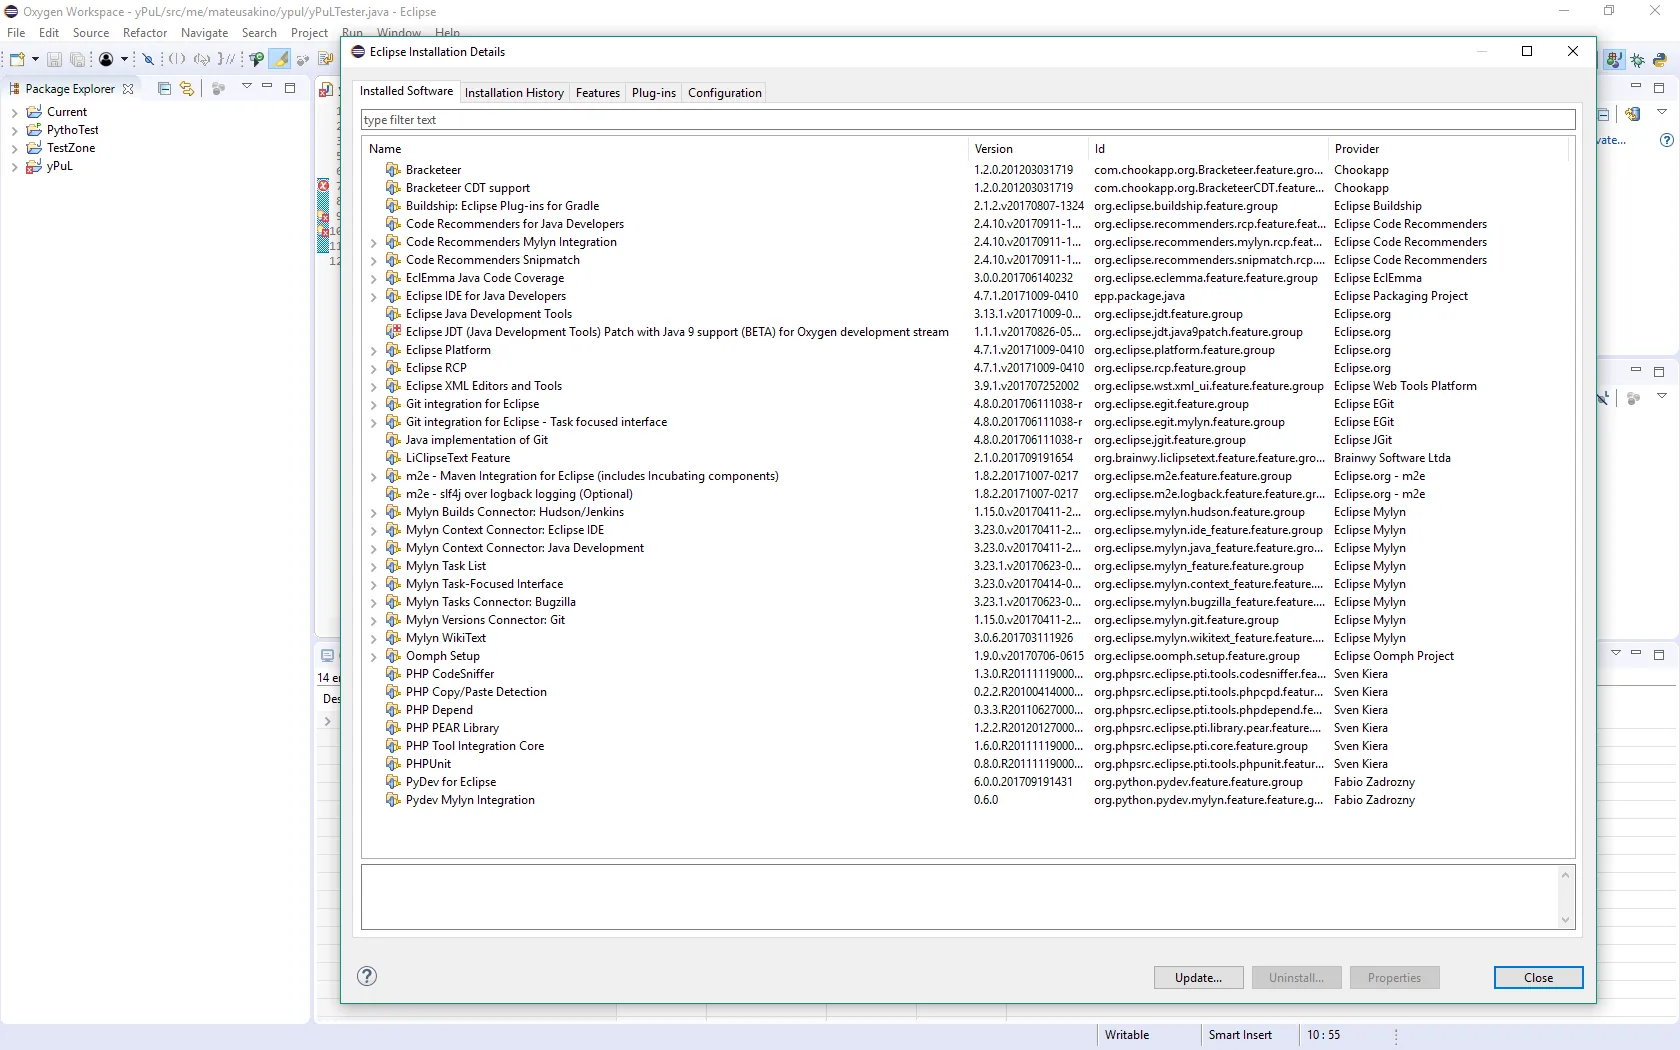Open the Installed Software tab
Image resolution: width=1680 pixels, height=1050 pixels.
[x=406, y=91]
